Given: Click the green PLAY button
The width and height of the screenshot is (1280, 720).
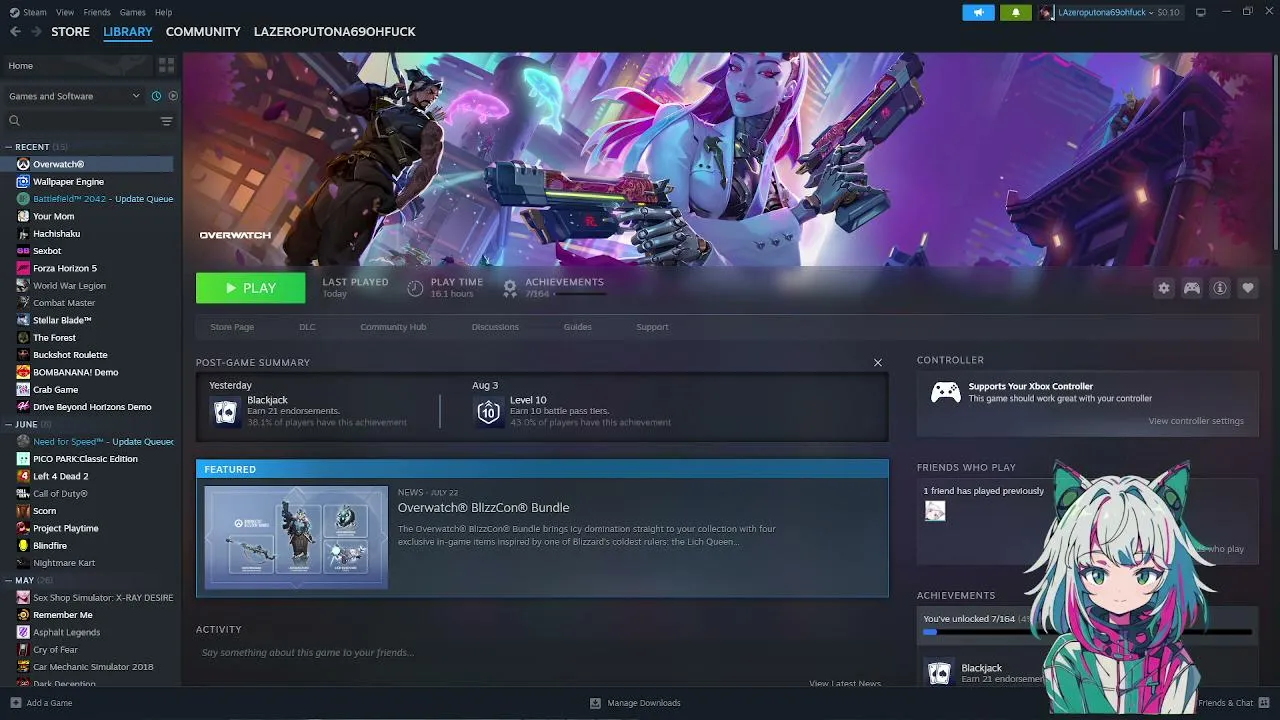Looking at the screenshot, I should coord(250,288).
